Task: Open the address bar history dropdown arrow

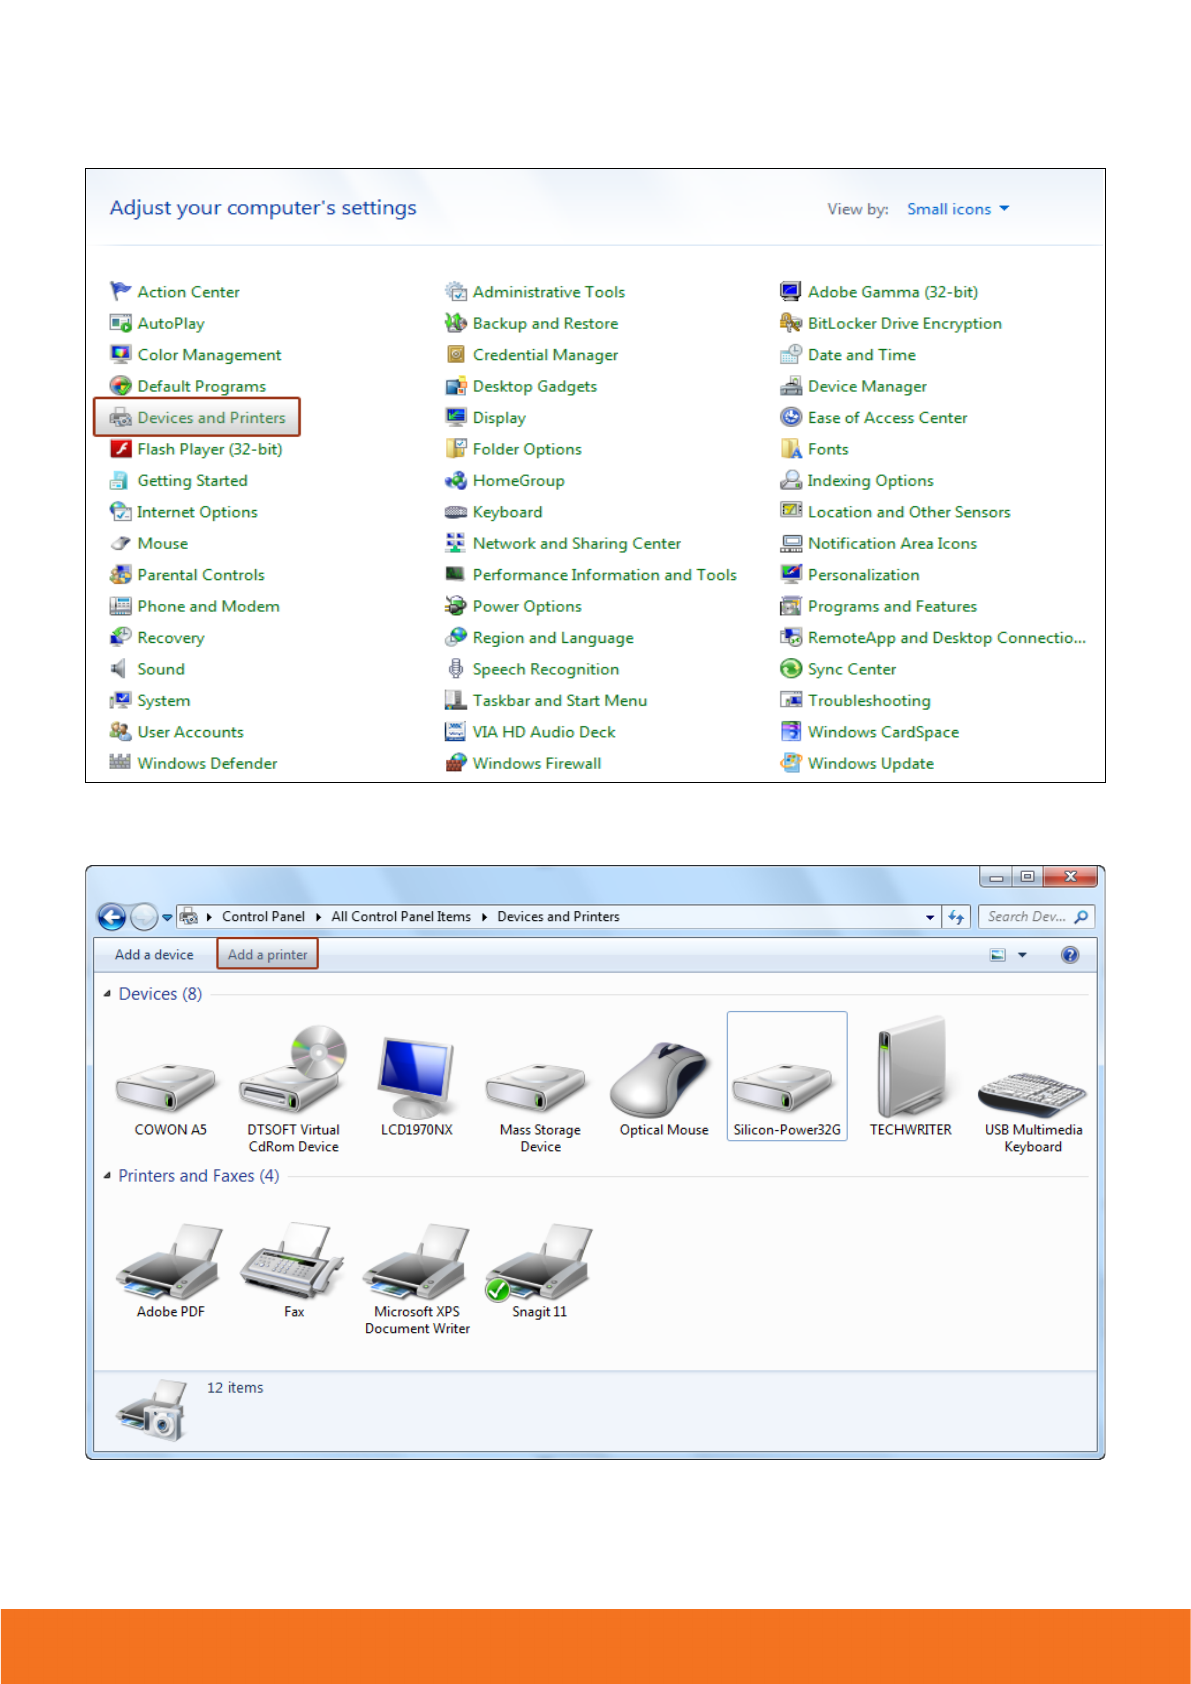Action: point(930,917)
